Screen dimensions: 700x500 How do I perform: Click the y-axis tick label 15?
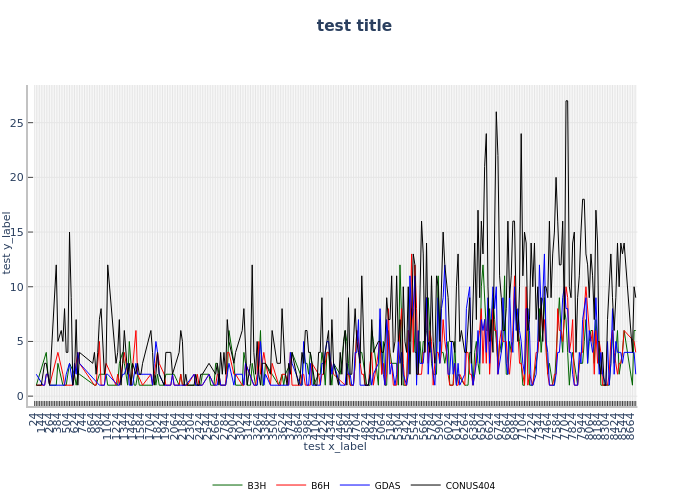coord(15,232)
